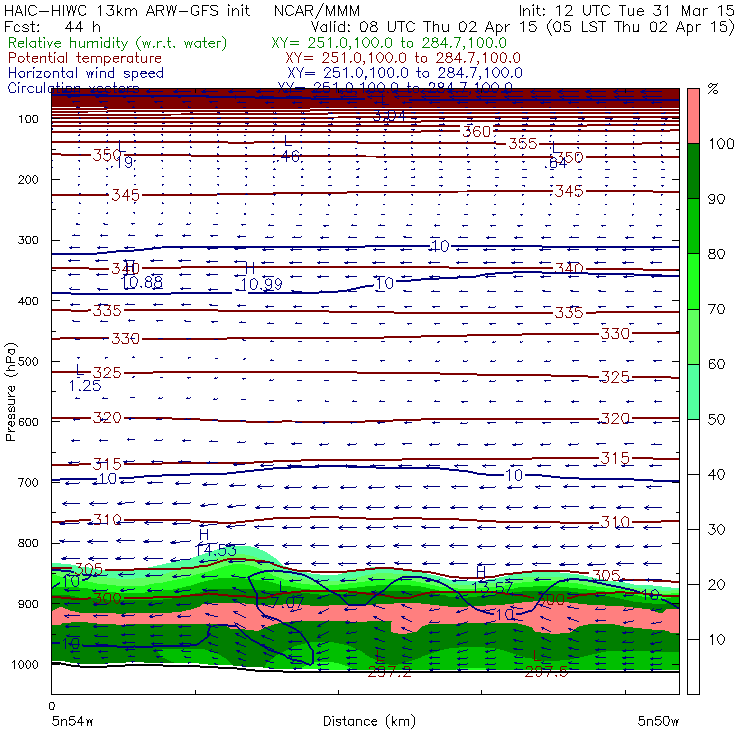Click the '360' potential temperature contour label
Image resolution: width=740 pixels, height=740 pixels.
click(x=477, y=131)
